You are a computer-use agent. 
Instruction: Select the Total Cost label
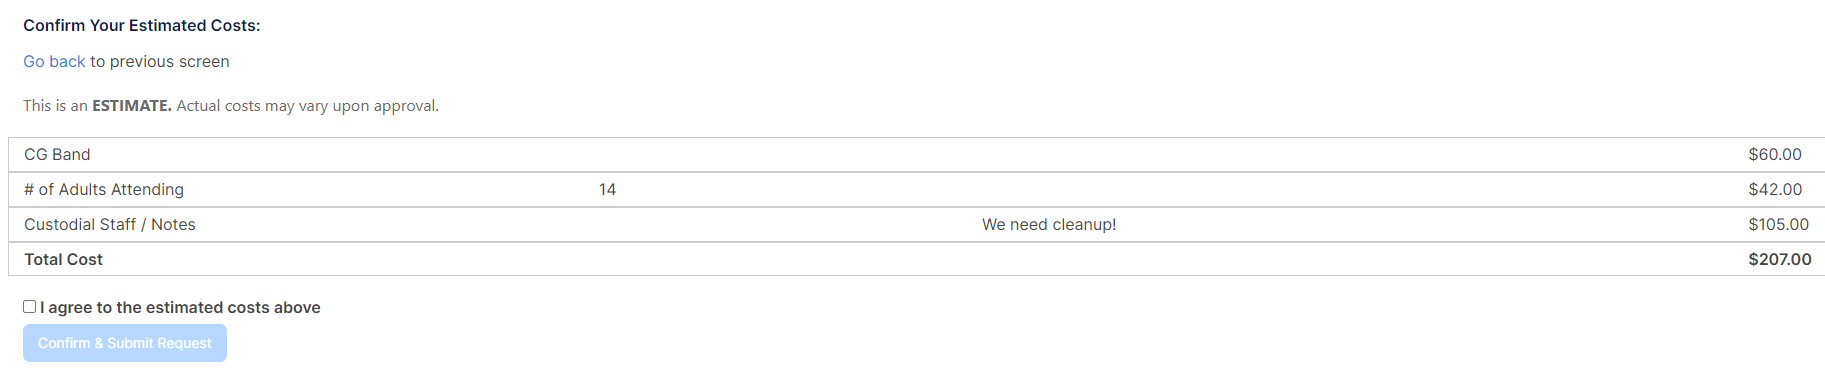coord(64,259)
